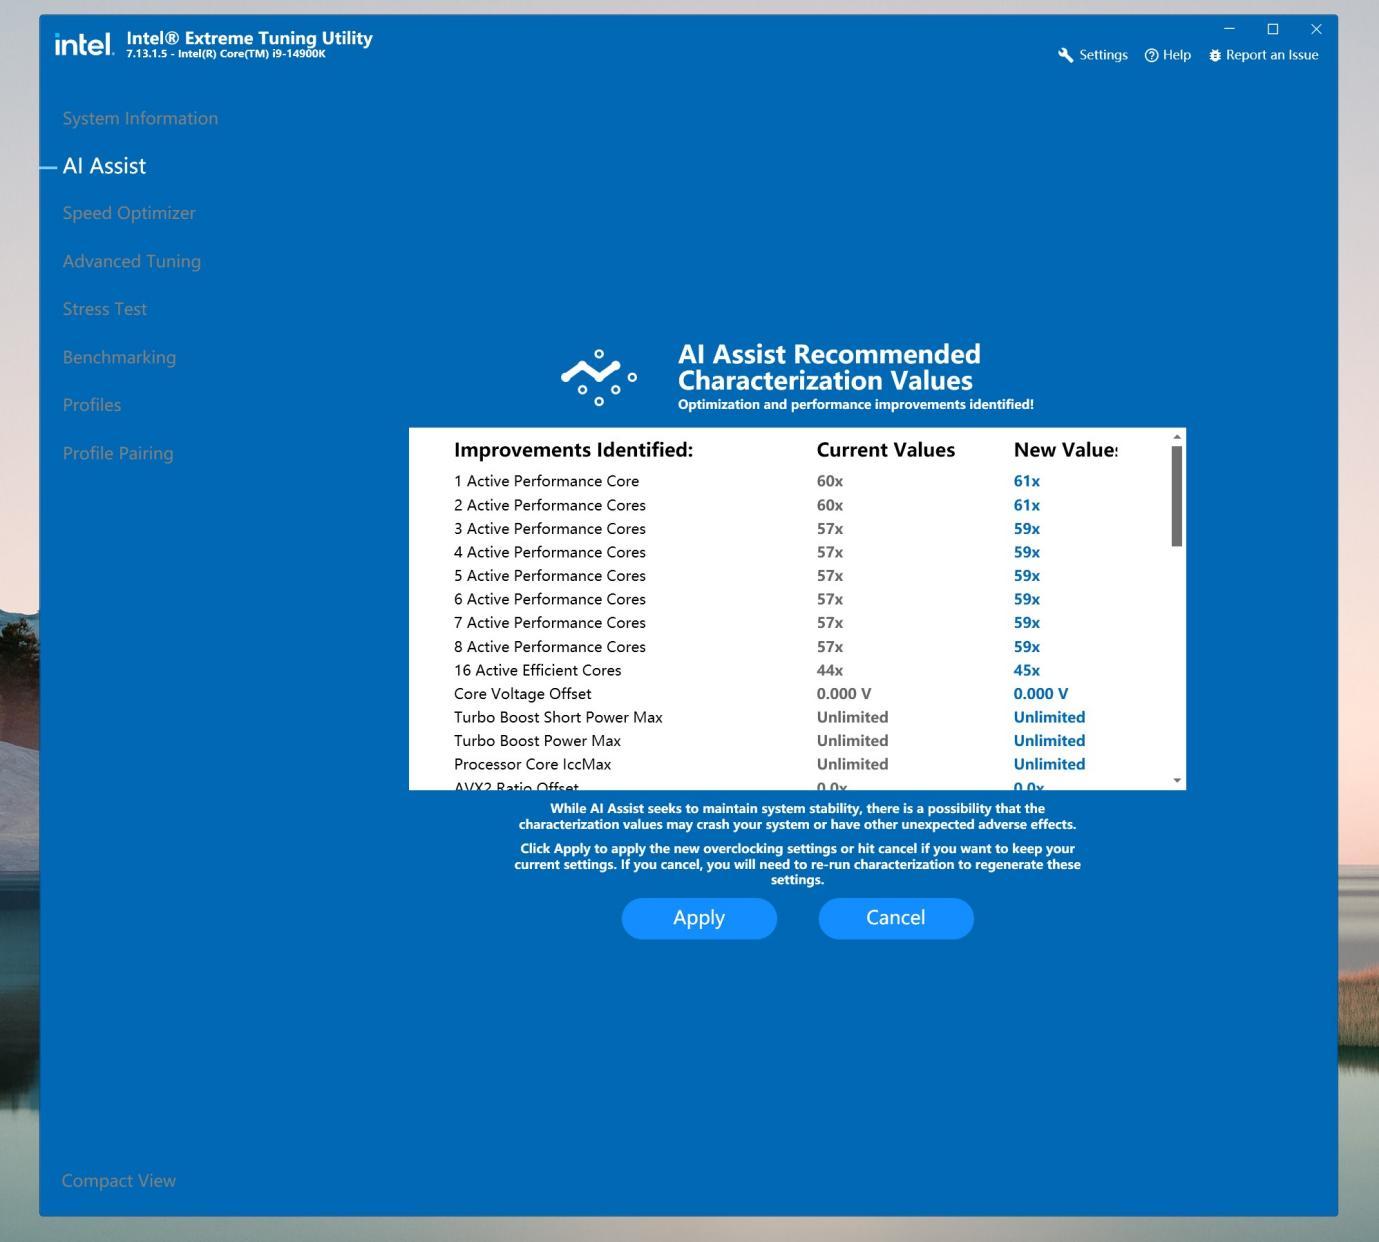
Task: Click improvements list scrollbar thumb
Action: click(1177, 496)
